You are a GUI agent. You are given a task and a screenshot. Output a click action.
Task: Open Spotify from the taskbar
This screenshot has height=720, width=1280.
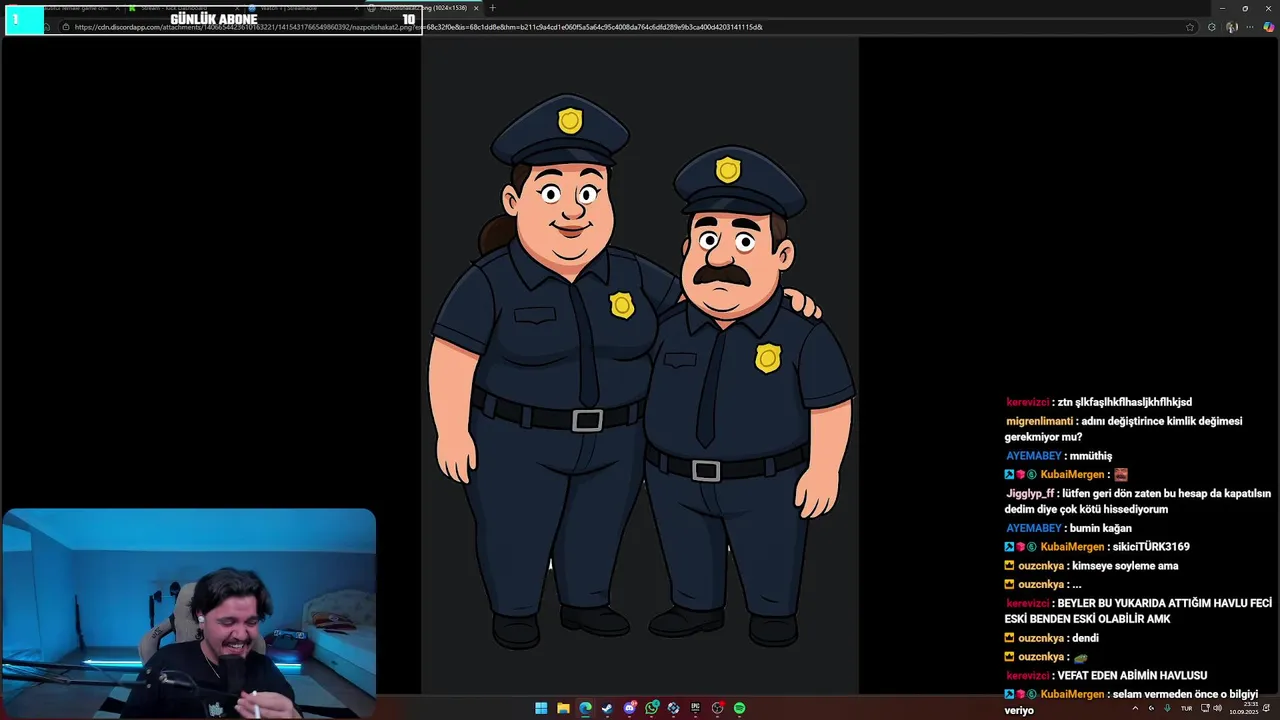[739, 708]
